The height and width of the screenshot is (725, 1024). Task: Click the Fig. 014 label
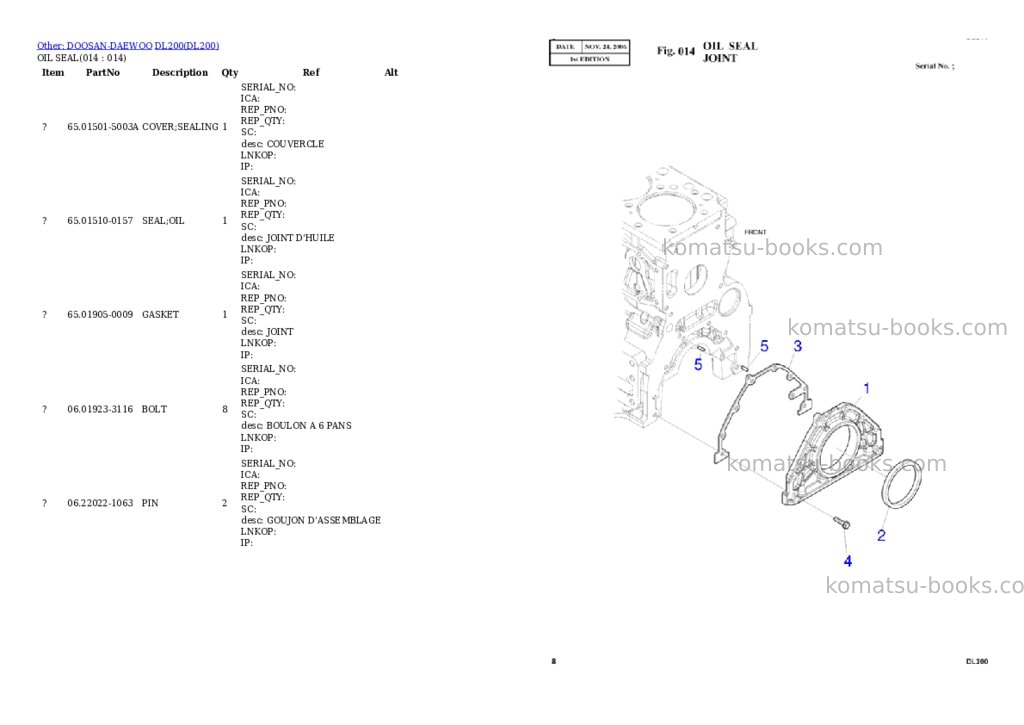pos(676,51)
